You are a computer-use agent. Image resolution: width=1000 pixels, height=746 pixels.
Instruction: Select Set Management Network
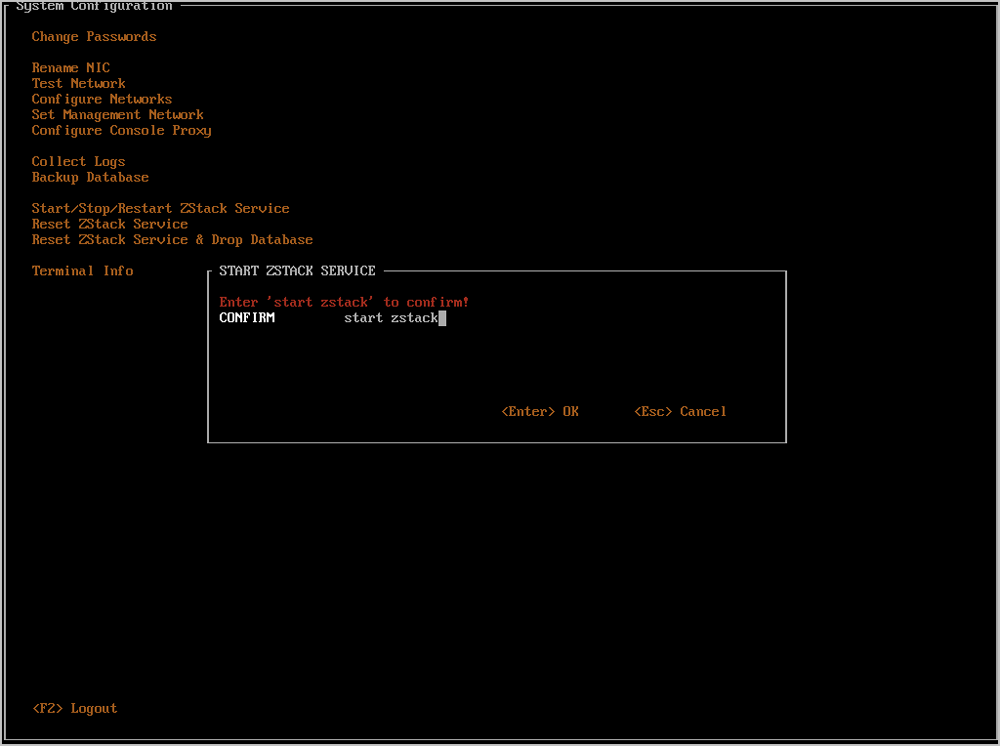pyautogui.click(x=117, y=115)
